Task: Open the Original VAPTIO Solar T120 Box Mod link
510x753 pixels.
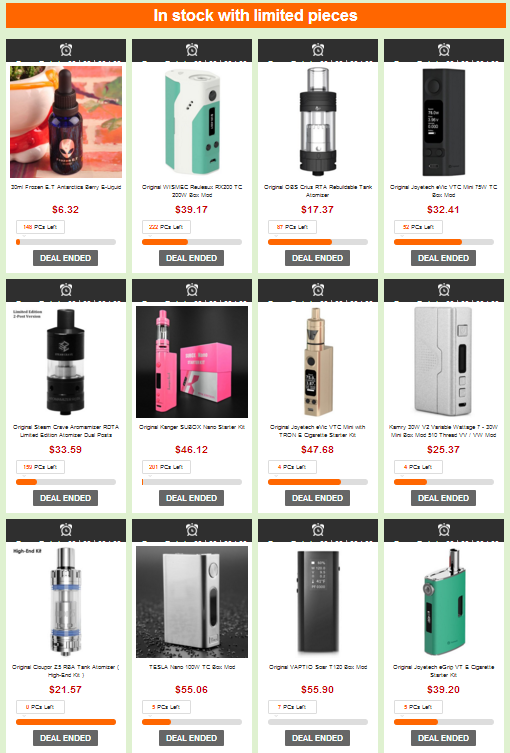Action: [x=318, y=667]
